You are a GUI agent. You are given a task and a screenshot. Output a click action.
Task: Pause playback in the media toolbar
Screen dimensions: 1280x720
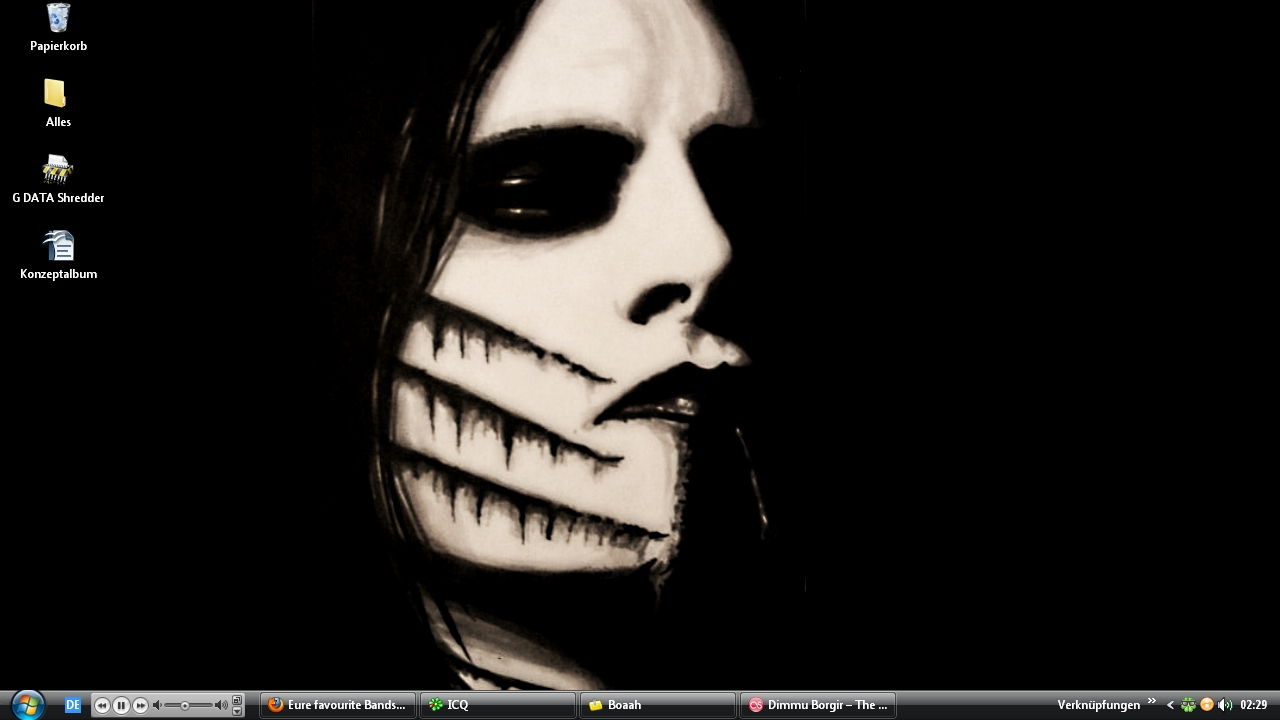[x=121, y=705]
